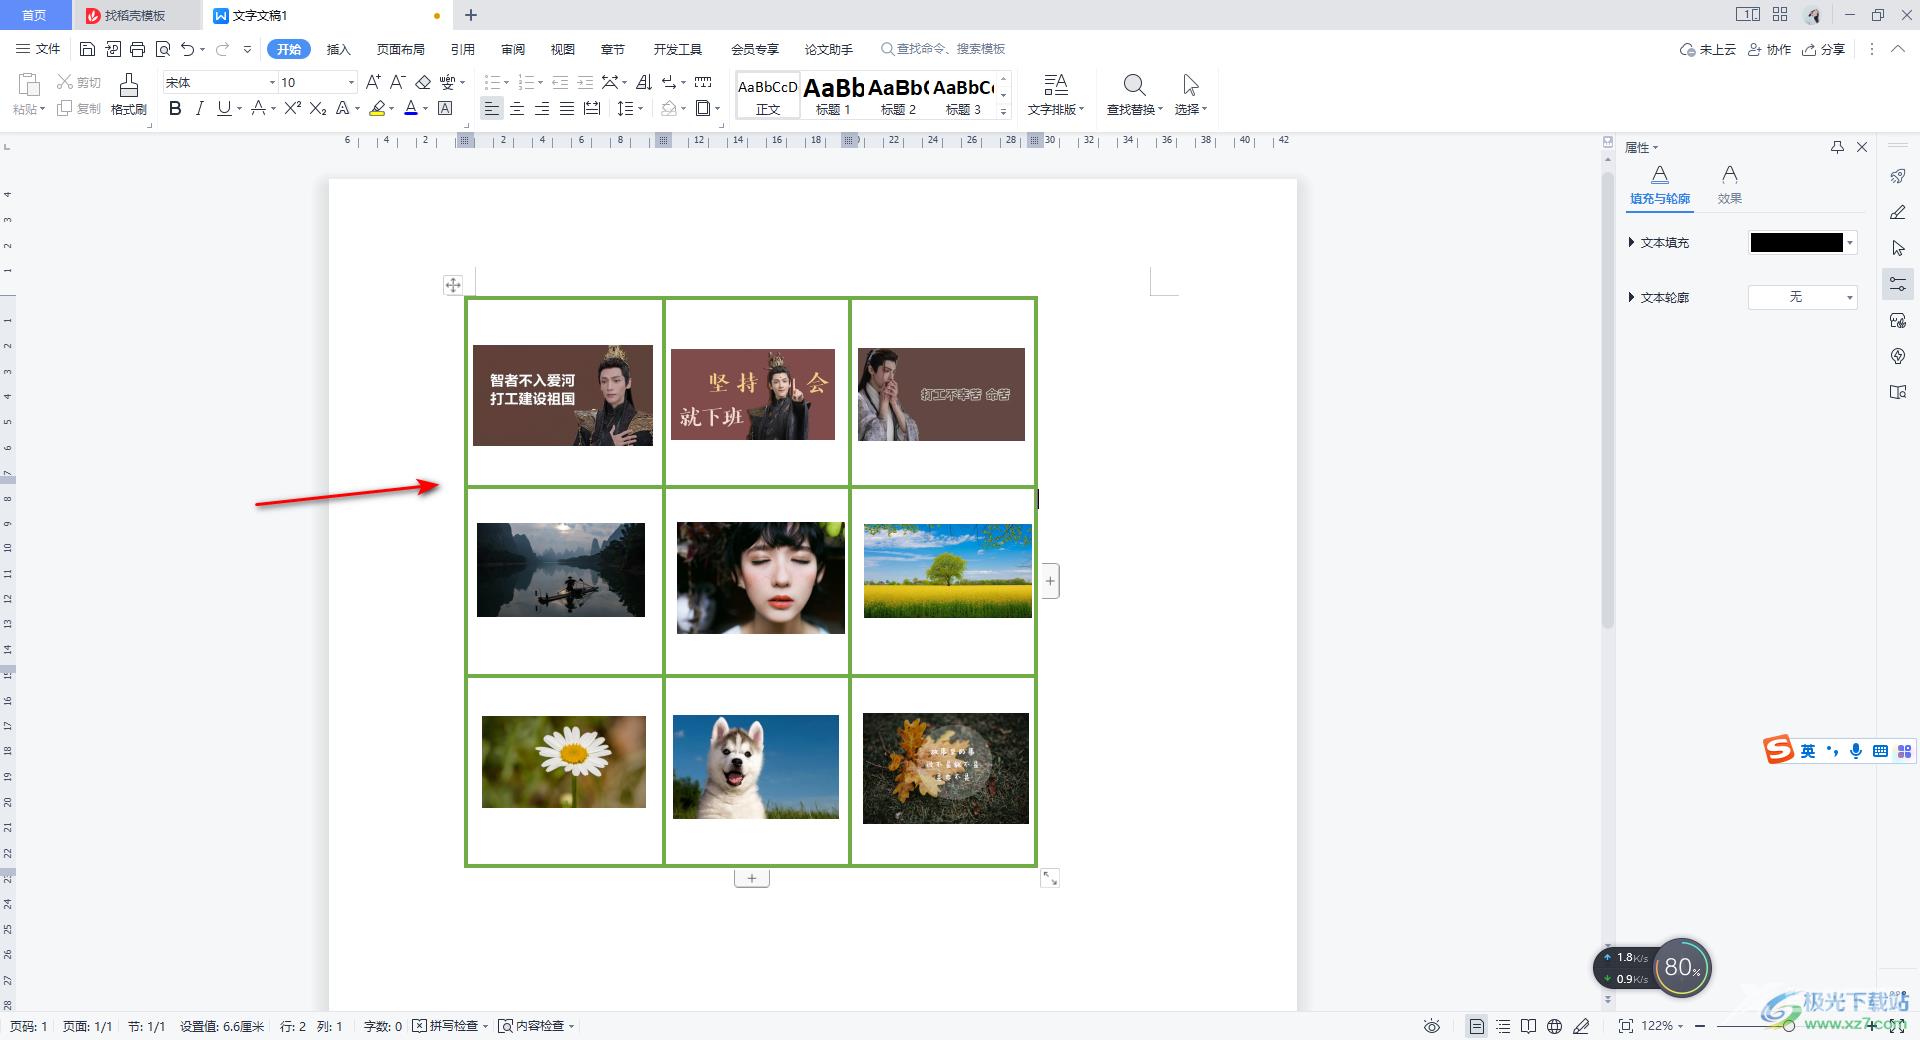The width and height of the screenshot is (1920, 1040).
Task: Apply the 标题 1 style
Action: tap(833, 95)
